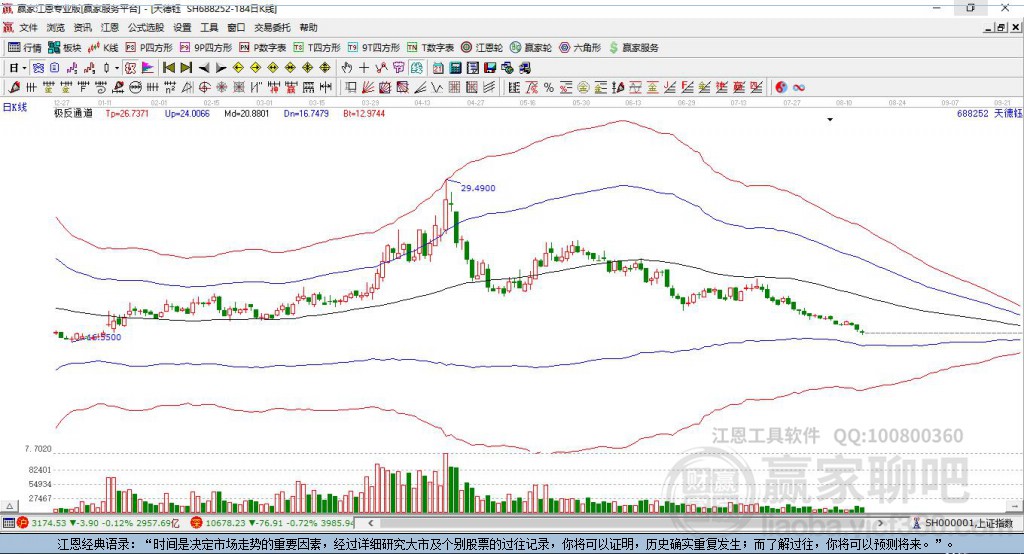Open the 资讯 menu

[x=82, y=27]
